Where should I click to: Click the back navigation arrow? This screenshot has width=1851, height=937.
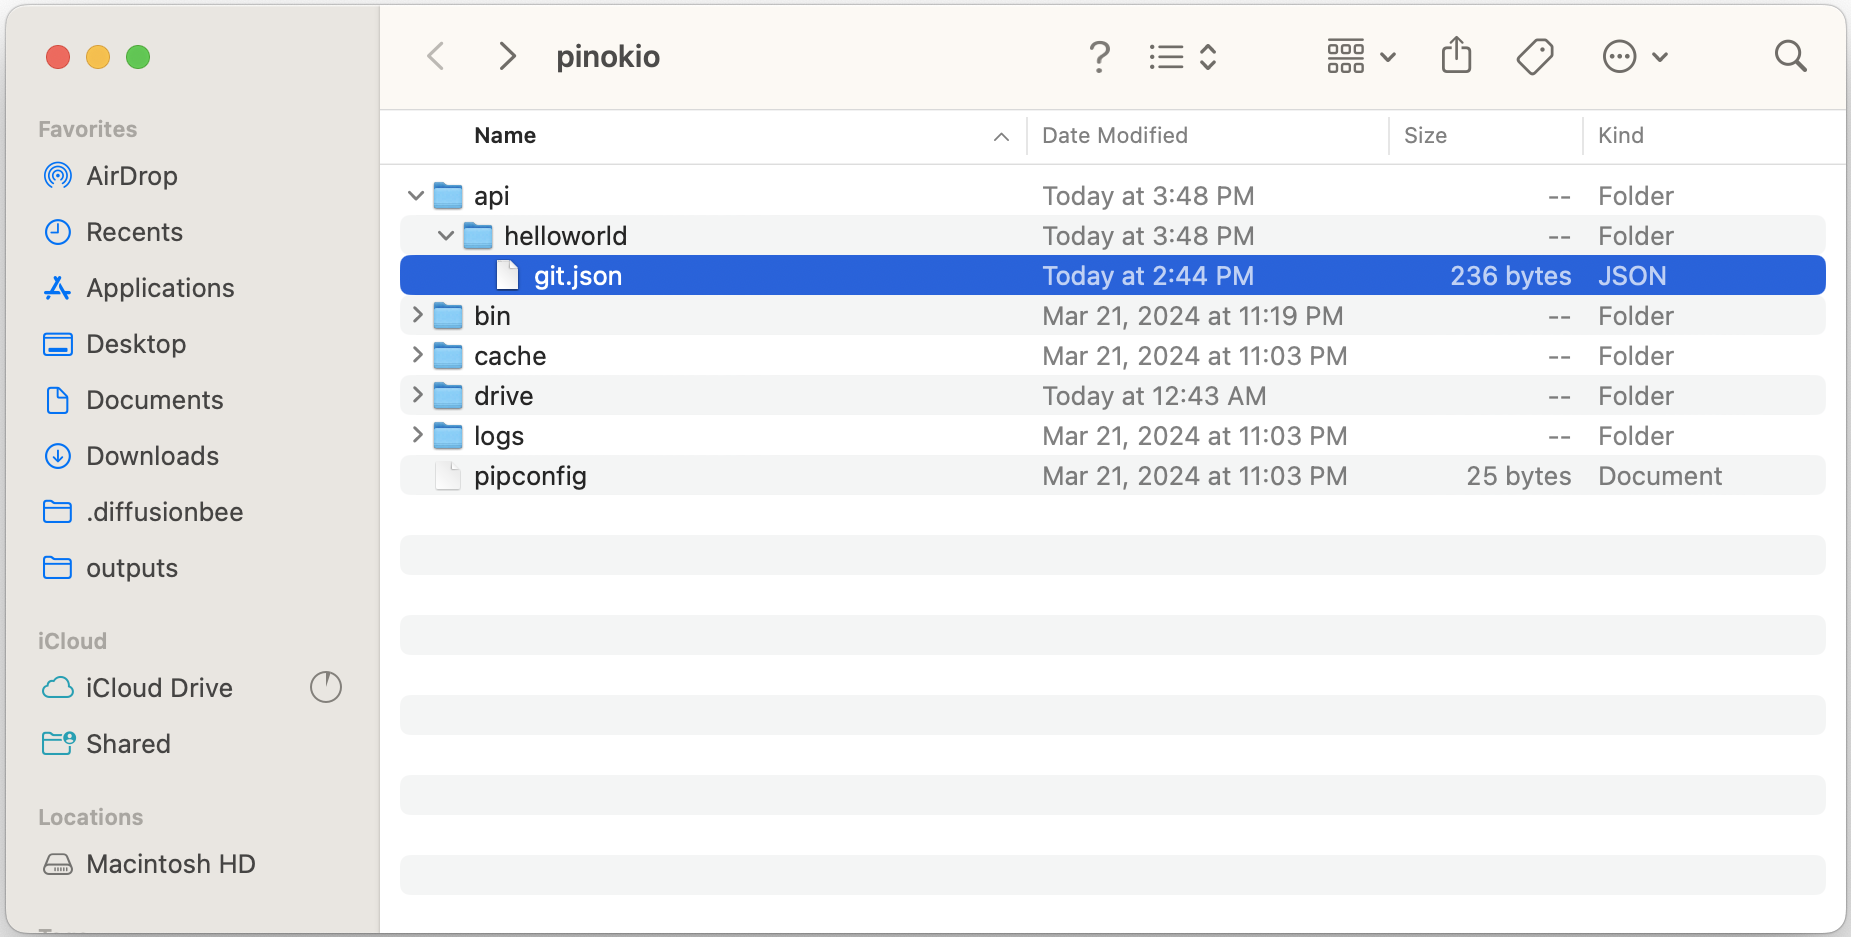click(x=436, y=56)
